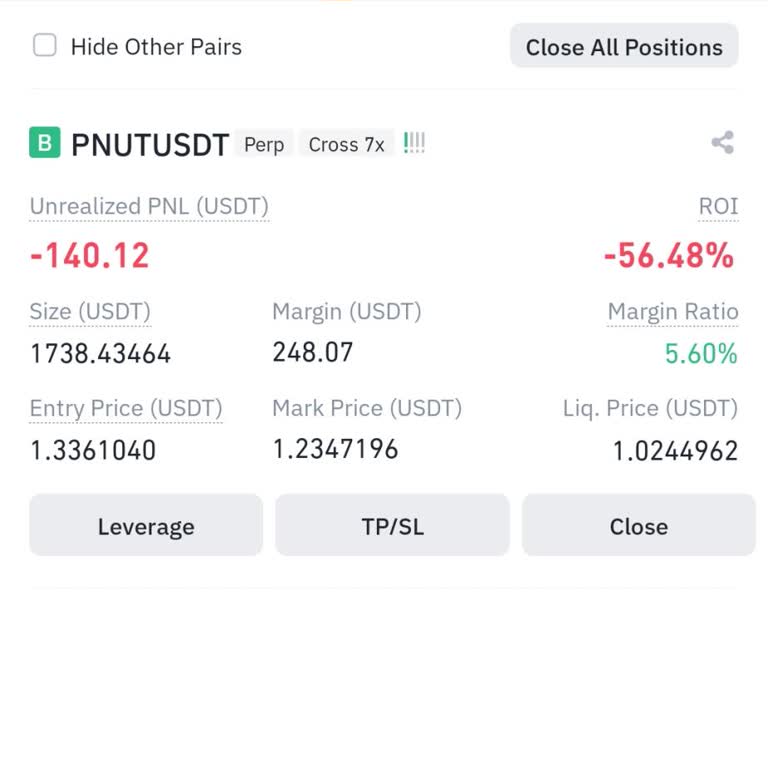Tap the Unrealized PNL (USDT) label

click(x=149, y=207)
